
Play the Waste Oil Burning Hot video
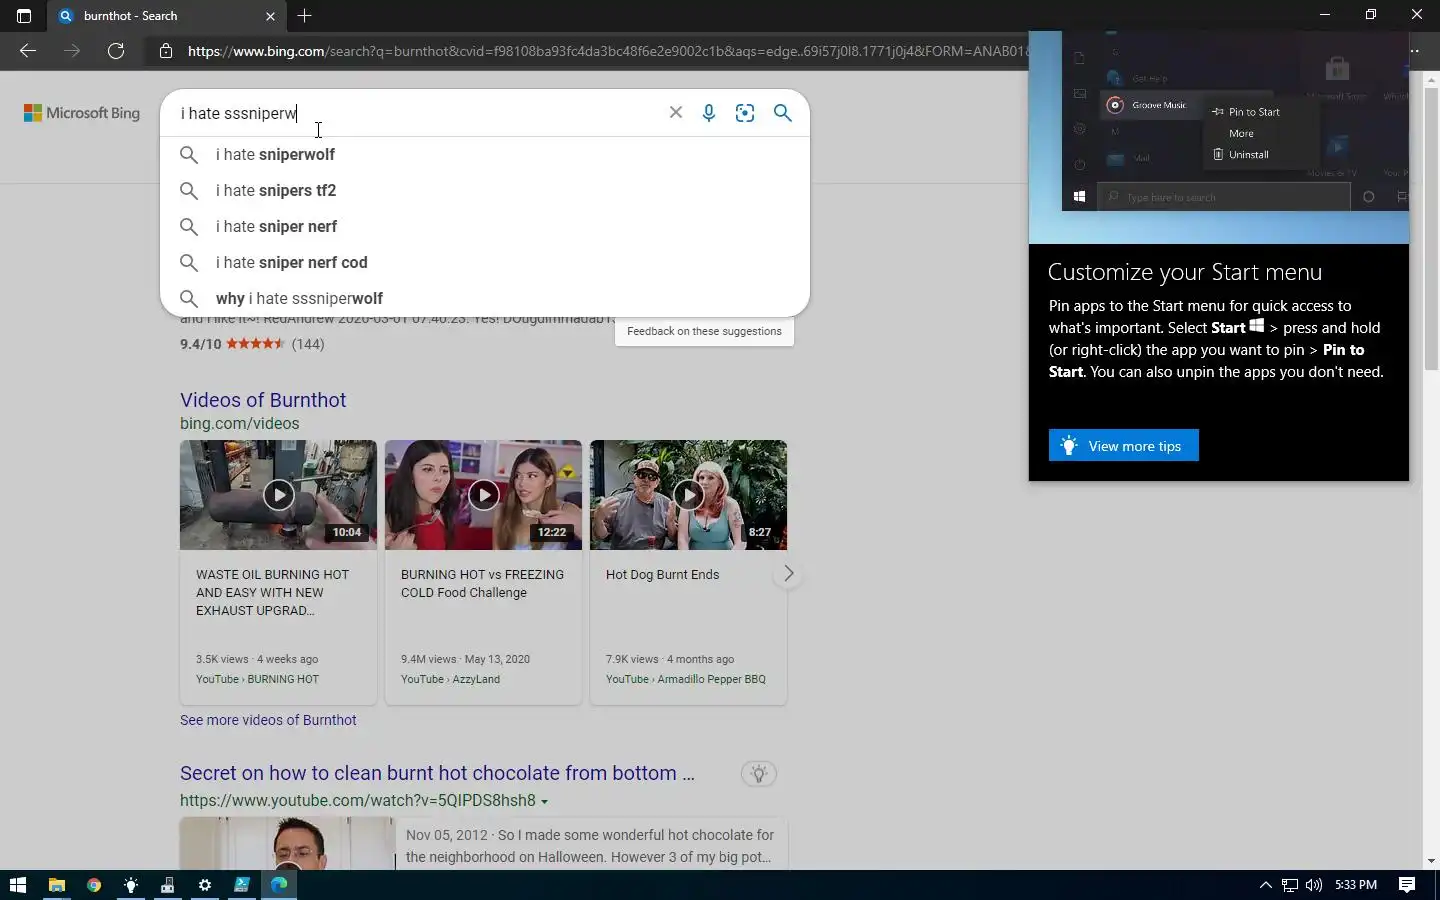[278, 495]
